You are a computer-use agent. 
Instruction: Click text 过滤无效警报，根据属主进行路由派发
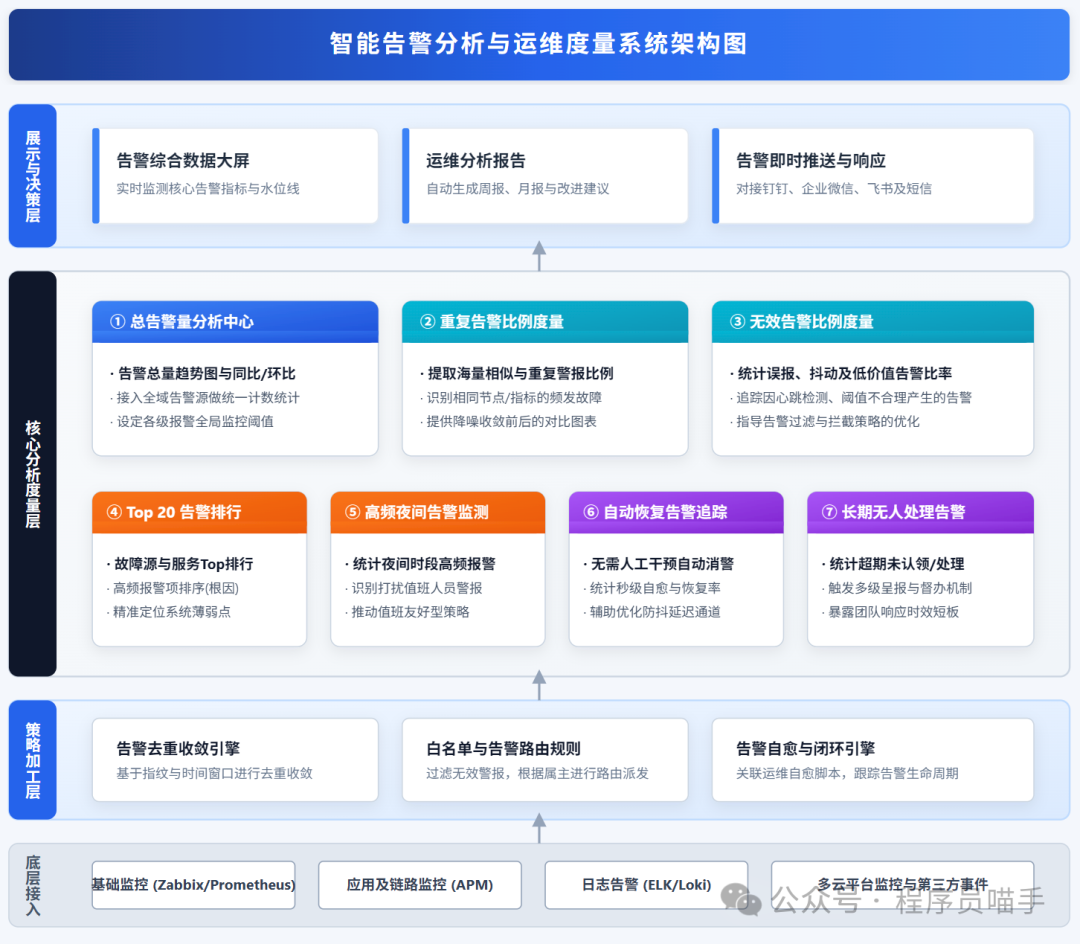point(537,773)
